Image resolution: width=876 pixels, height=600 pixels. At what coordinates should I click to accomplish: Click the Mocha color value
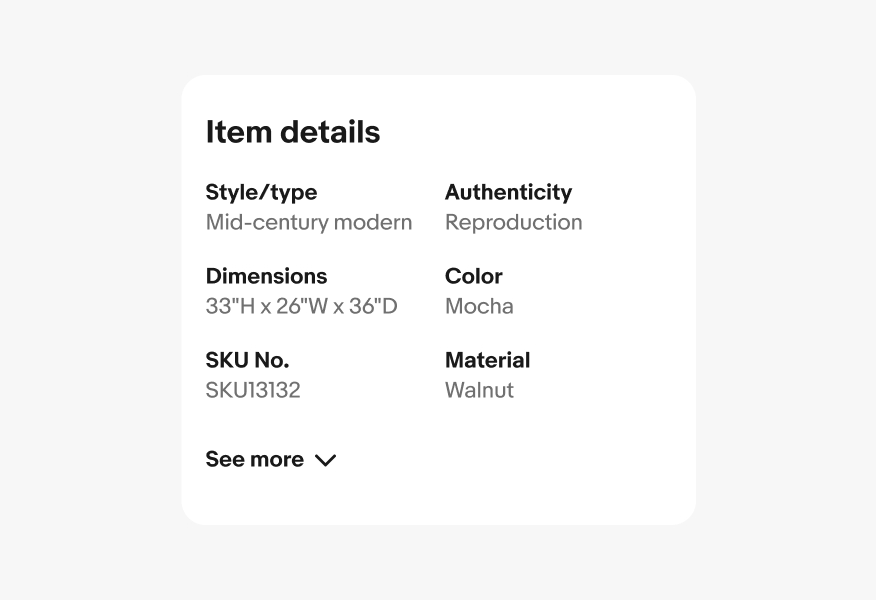click(479, 306)
